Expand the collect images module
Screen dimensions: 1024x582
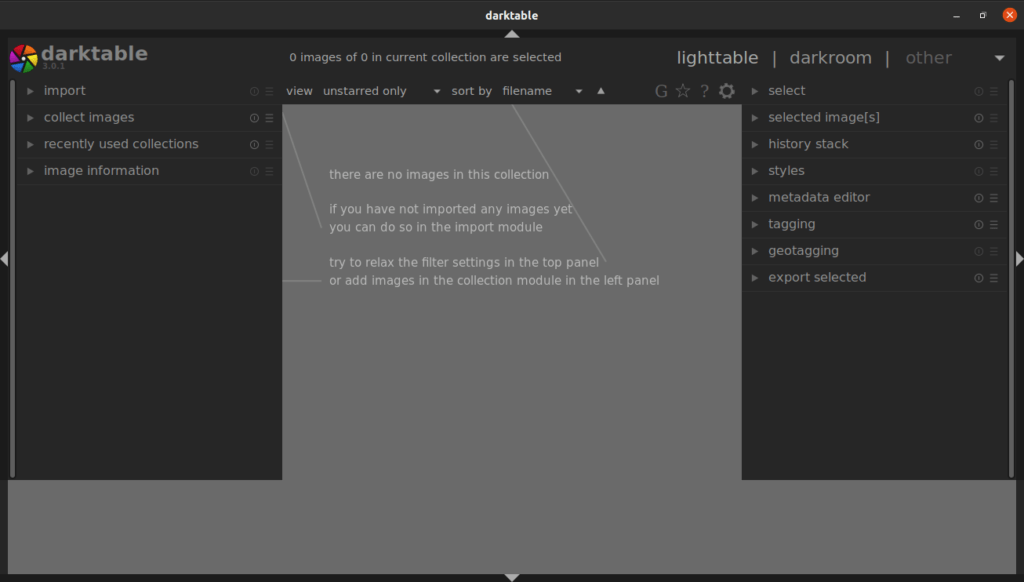[x=30, y=118]
